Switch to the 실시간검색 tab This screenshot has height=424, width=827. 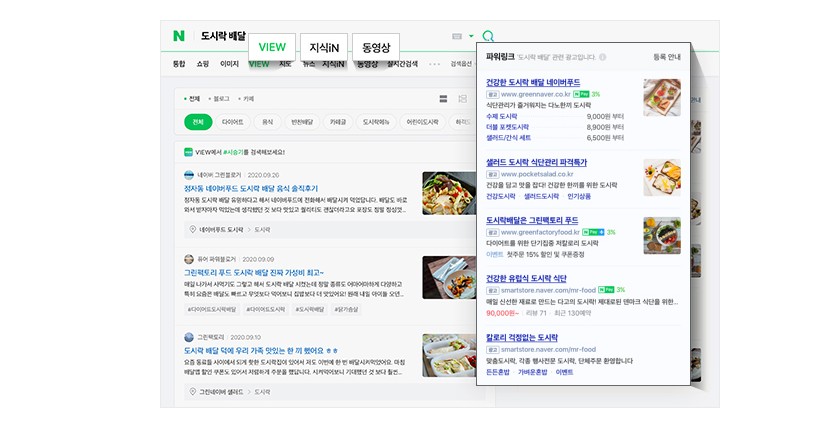(402, 64)
